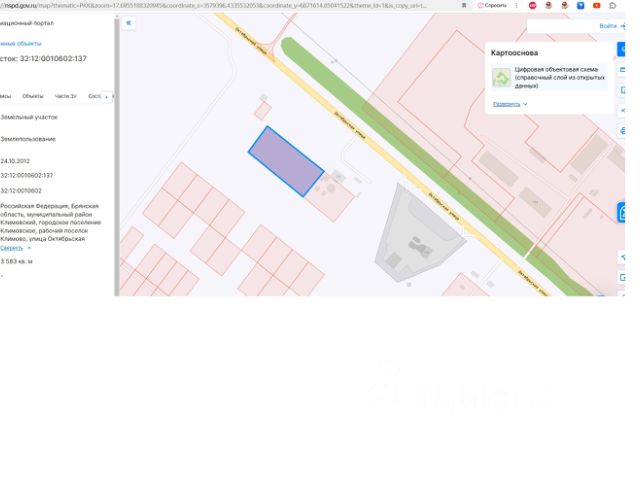Click the second avatar extension icon before the shield icon
Image resolution: width=640 pixels, height=480 pixels.
[x=564, y=6]
